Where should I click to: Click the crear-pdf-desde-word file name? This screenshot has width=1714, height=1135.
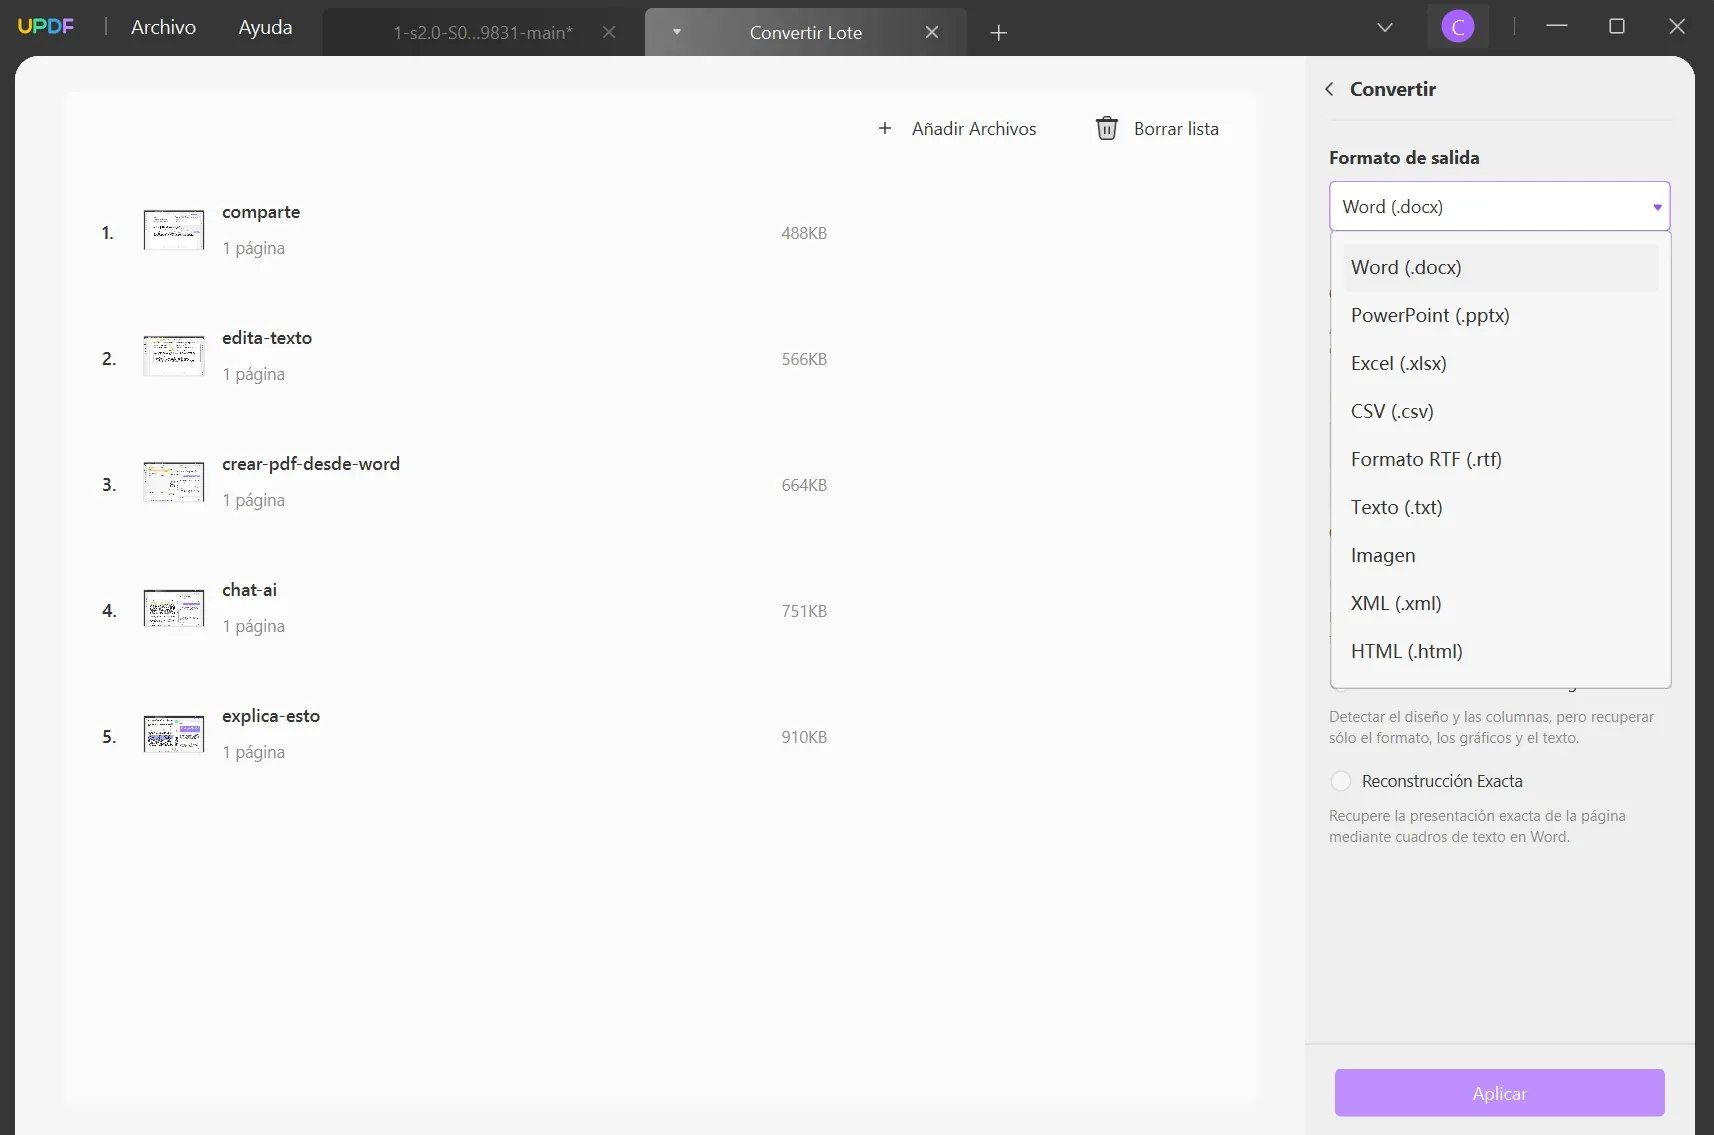click(311, 464)
